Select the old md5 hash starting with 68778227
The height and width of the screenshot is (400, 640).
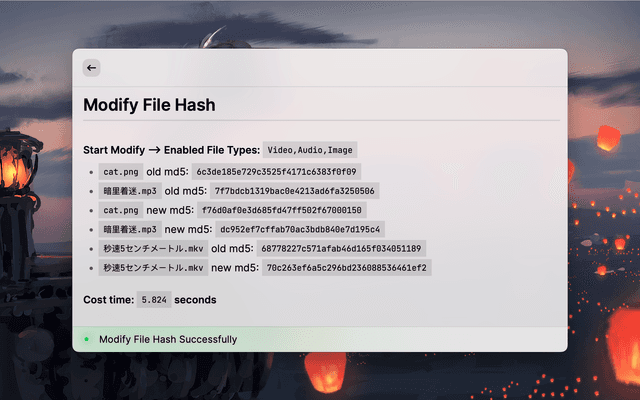[341, 248]
